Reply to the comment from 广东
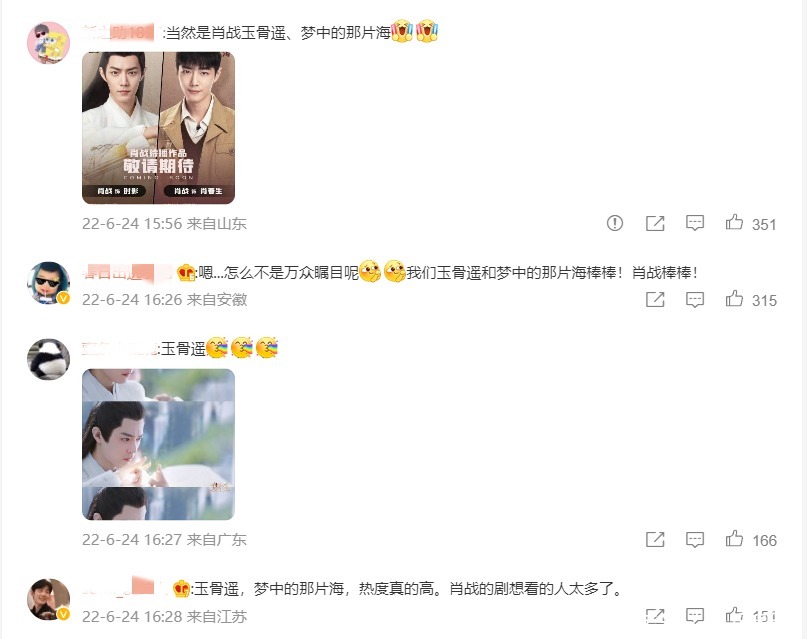 point(695,539)
